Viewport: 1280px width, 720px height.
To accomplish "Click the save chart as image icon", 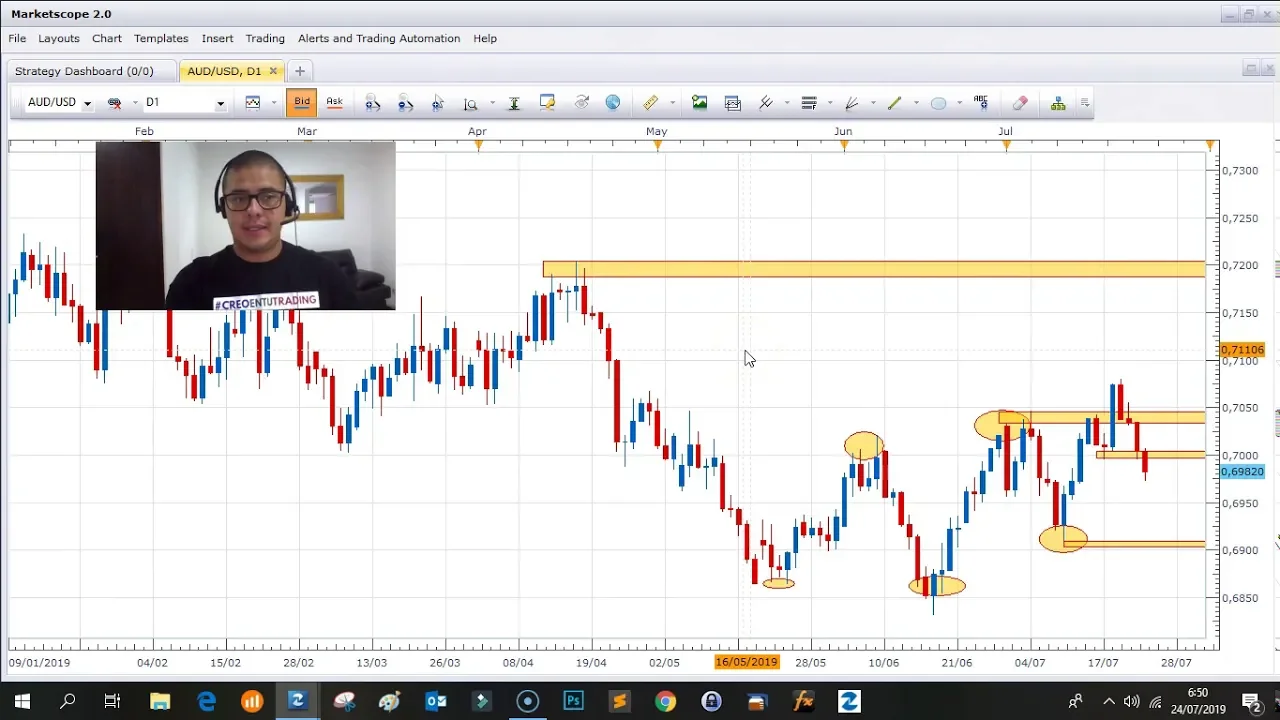I will [x=700, y=103].
